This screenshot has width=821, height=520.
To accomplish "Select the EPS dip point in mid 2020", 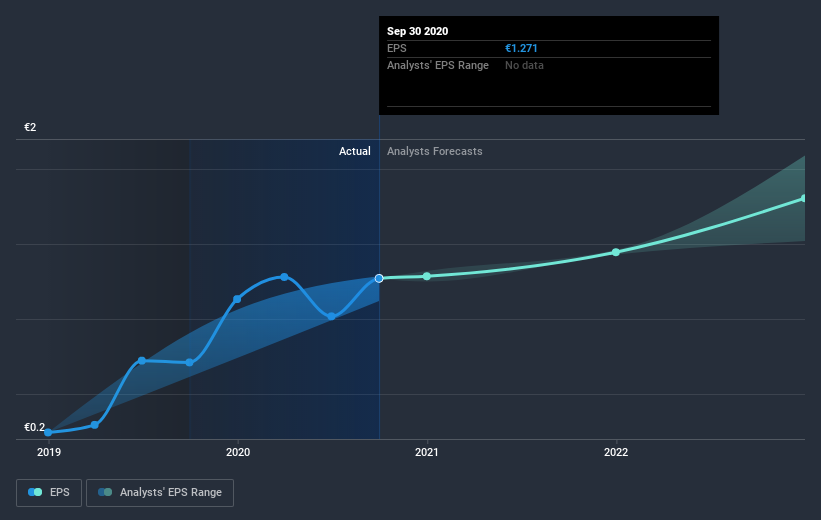I will (331, 316).
